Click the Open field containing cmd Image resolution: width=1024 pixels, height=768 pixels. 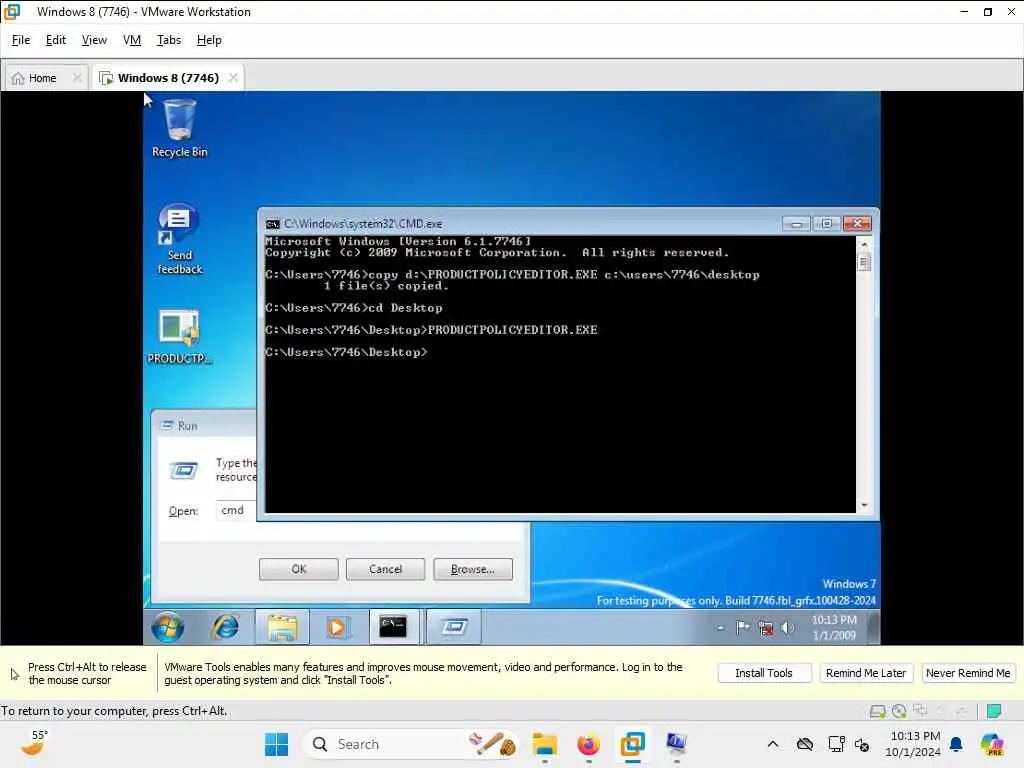(236, 511)
